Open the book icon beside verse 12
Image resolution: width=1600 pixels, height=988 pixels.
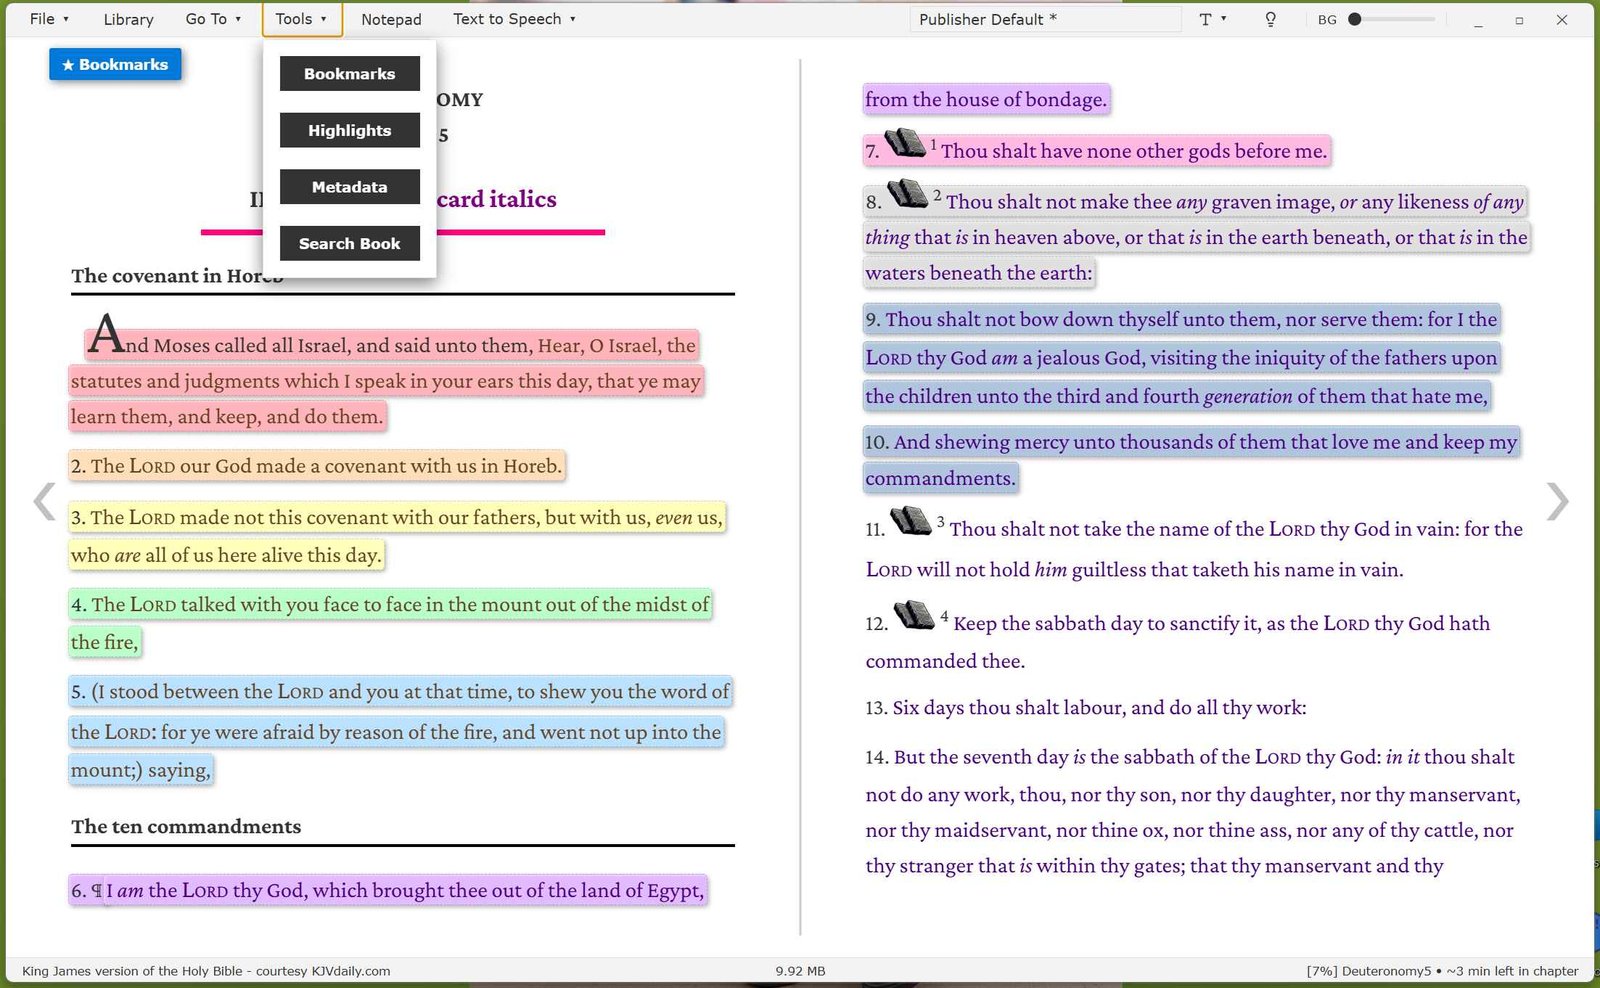[x=914, y=615]
